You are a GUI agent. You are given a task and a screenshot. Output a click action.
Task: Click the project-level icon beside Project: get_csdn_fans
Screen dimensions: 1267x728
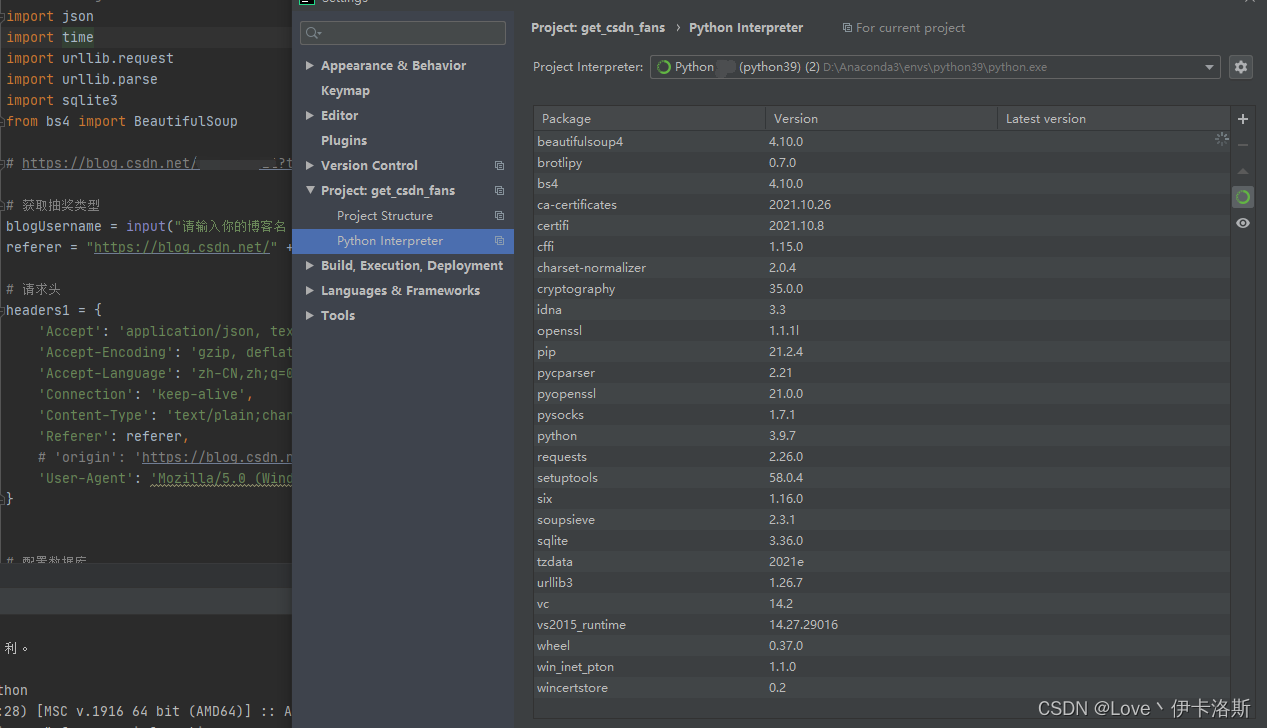499,191
